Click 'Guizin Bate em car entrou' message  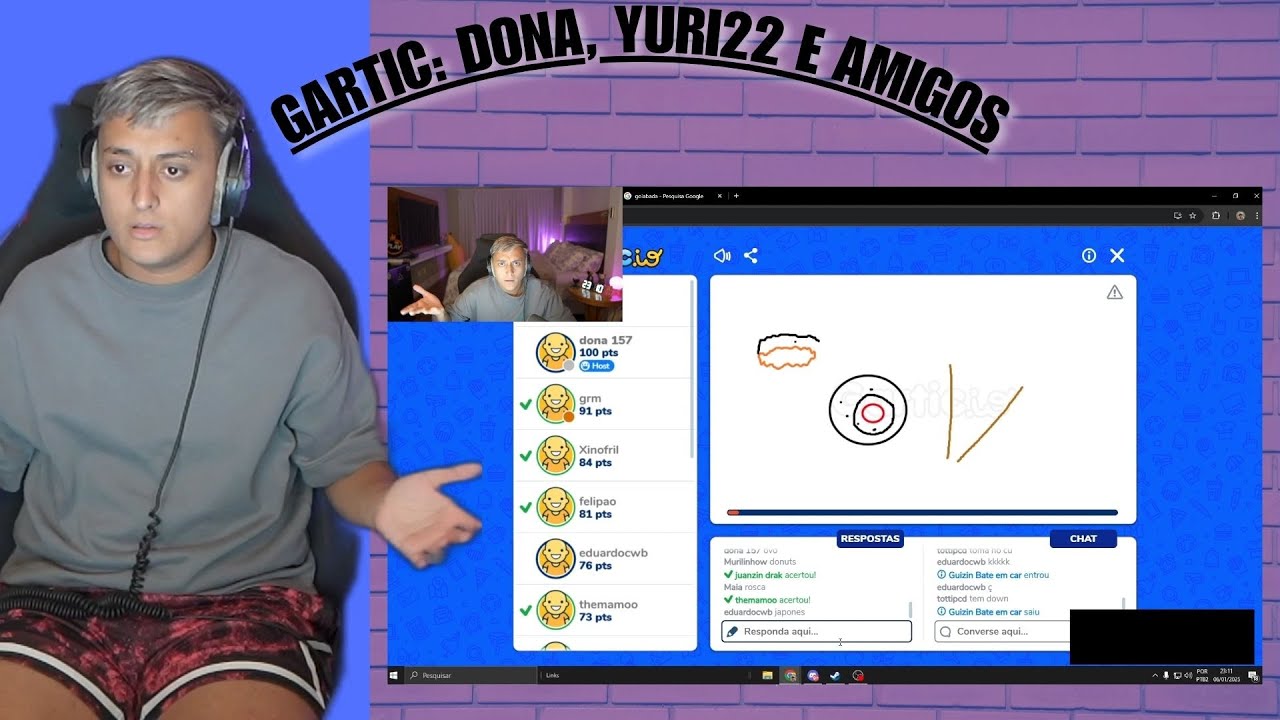tap(993, 575)
